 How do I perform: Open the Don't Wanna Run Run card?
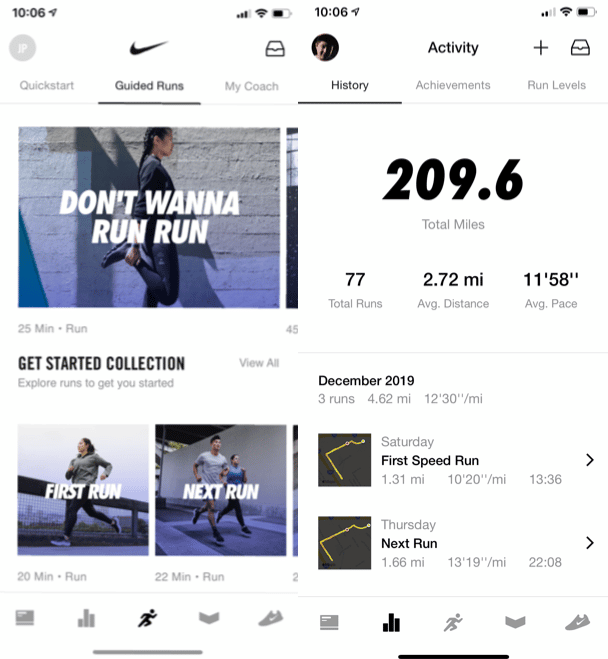[x=149, y=218]
